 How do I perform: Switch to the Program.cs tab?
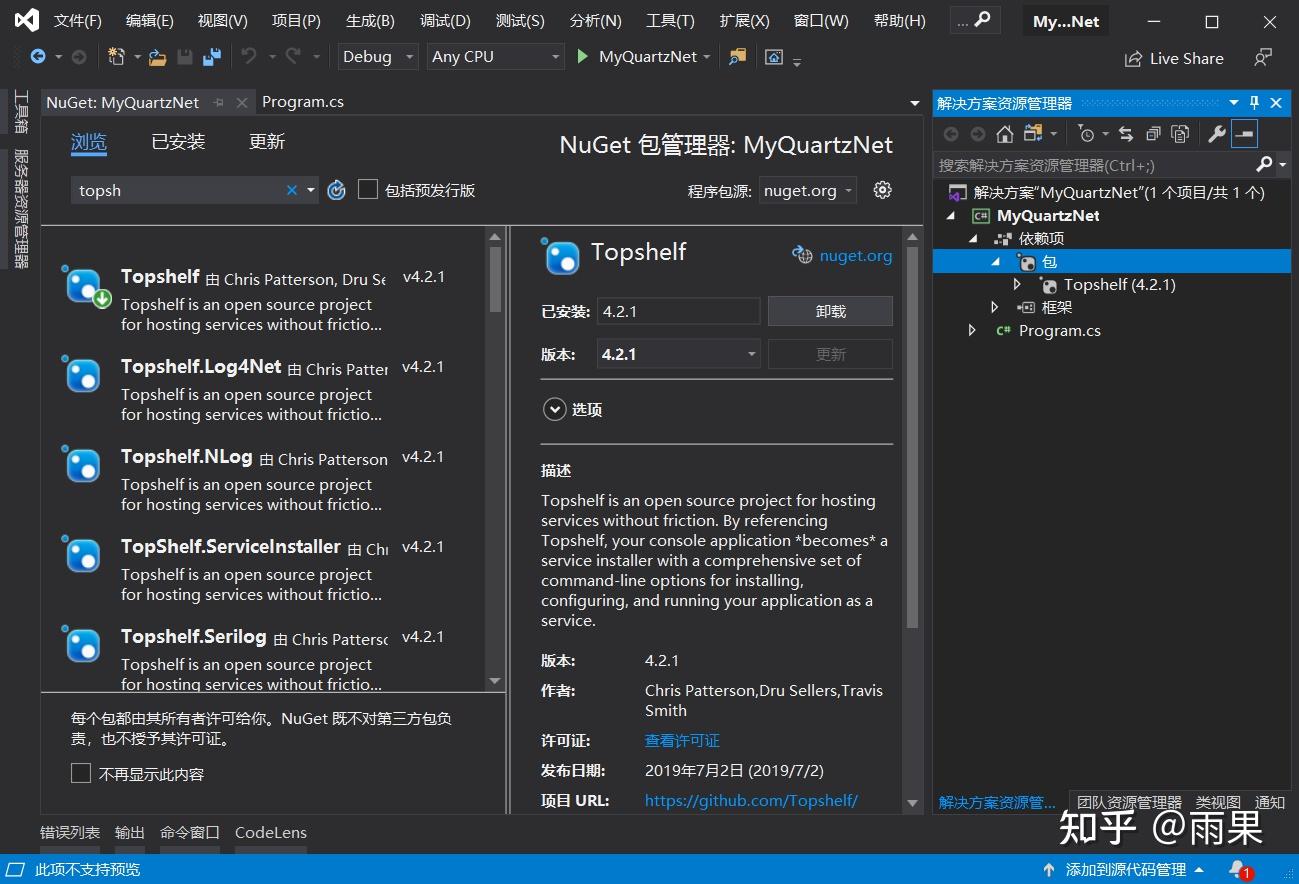pos(303,102)
